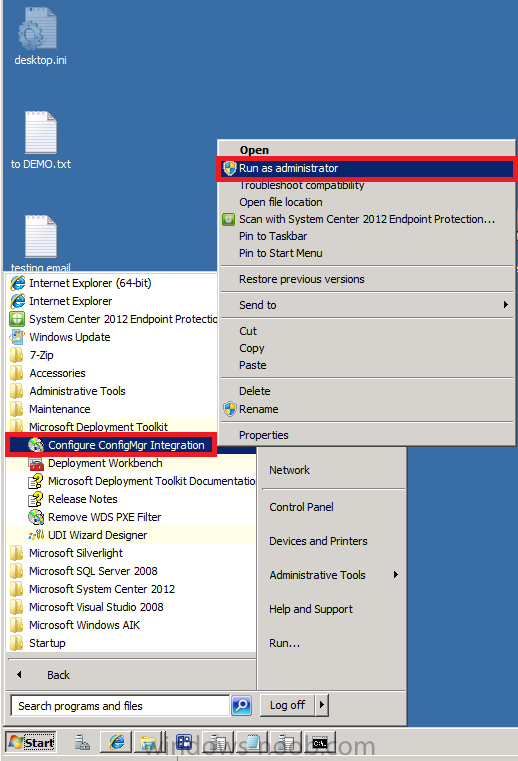Image resolution: width=518 pixels, height=761 pixels.
Task: Choose Scan with System Center 2012 Endpoint Protection
Action: pyautogui.click(x=367, y=219)
